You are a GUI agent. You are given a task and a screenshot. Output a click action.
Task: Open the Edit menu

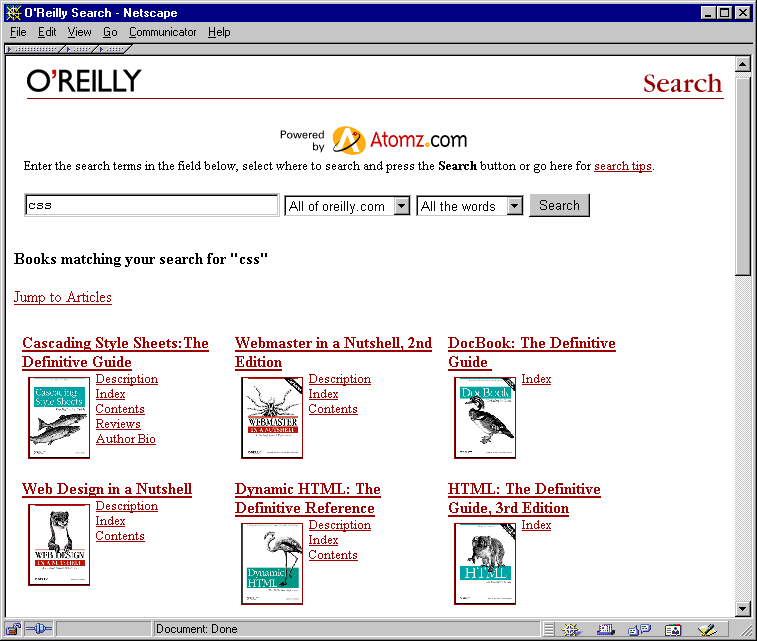47,32
